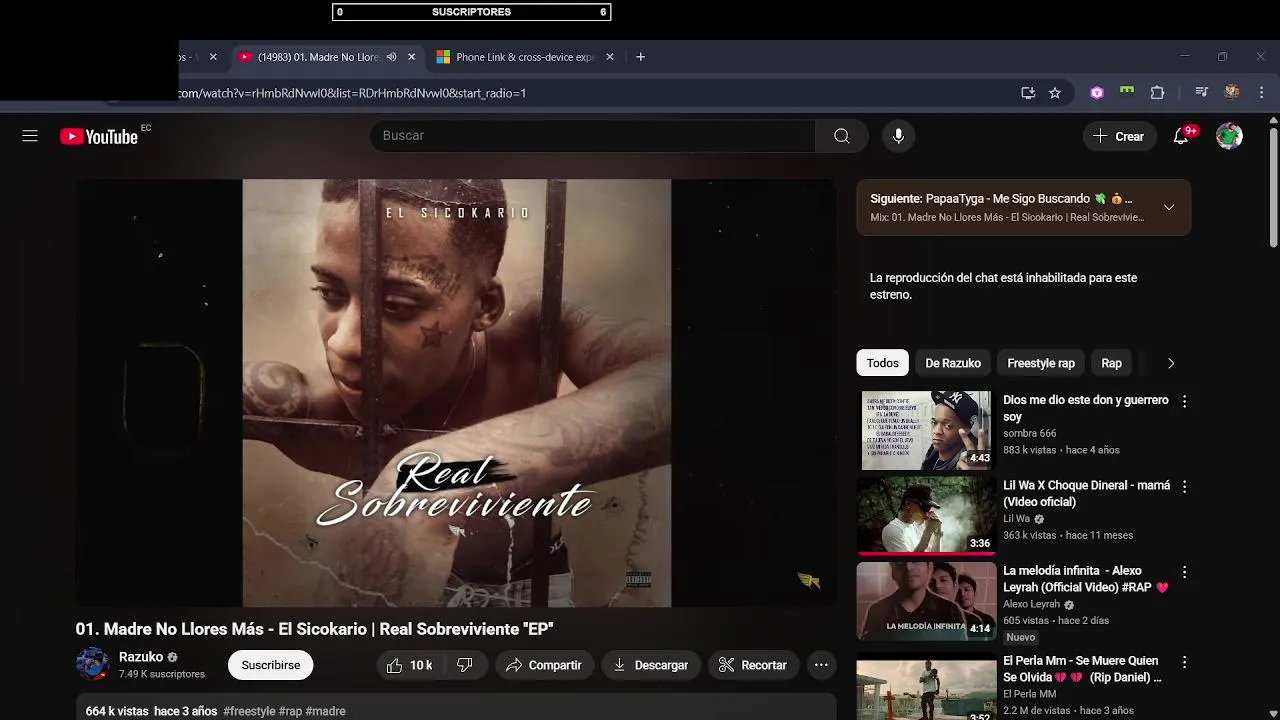Image resolution: width=1280 pixels, height=720 pixels.
Task: Open a new browser tab
Action: coord(640,57)
